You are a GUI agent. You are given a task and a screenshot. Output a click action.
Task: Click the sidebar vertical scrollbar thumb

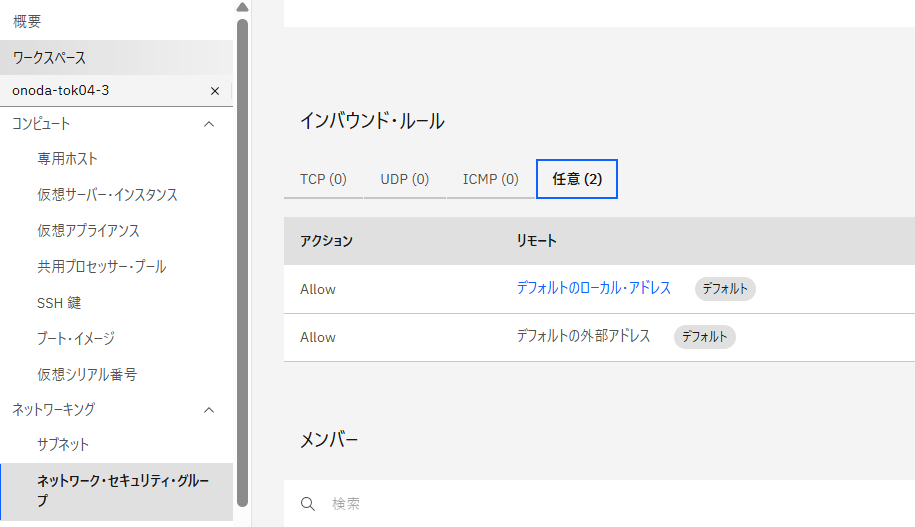click(243, 263)
